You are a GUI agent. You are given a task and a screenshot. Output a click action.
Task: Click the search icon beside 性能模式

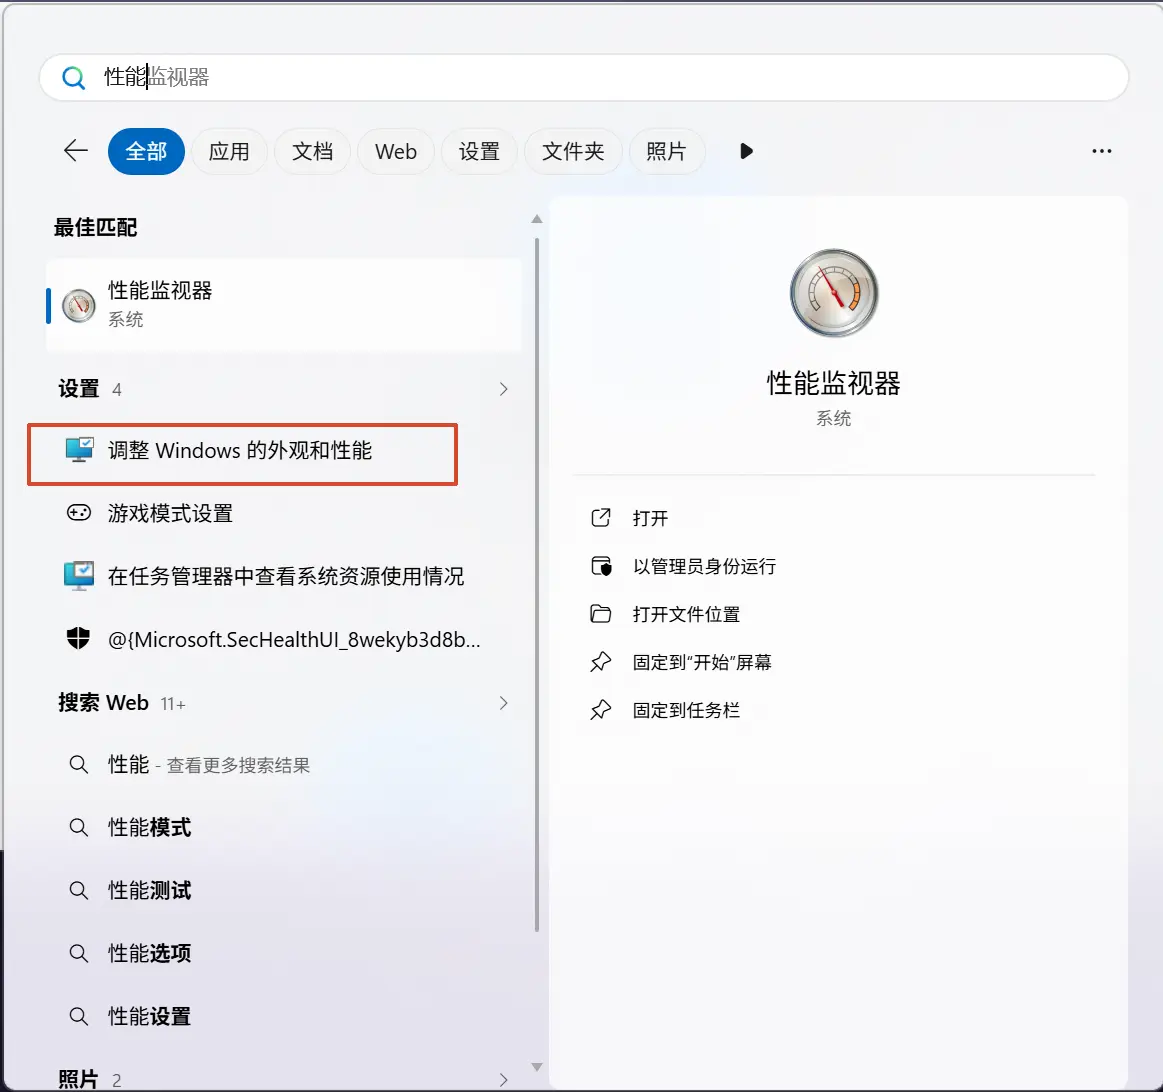point(79,827)
